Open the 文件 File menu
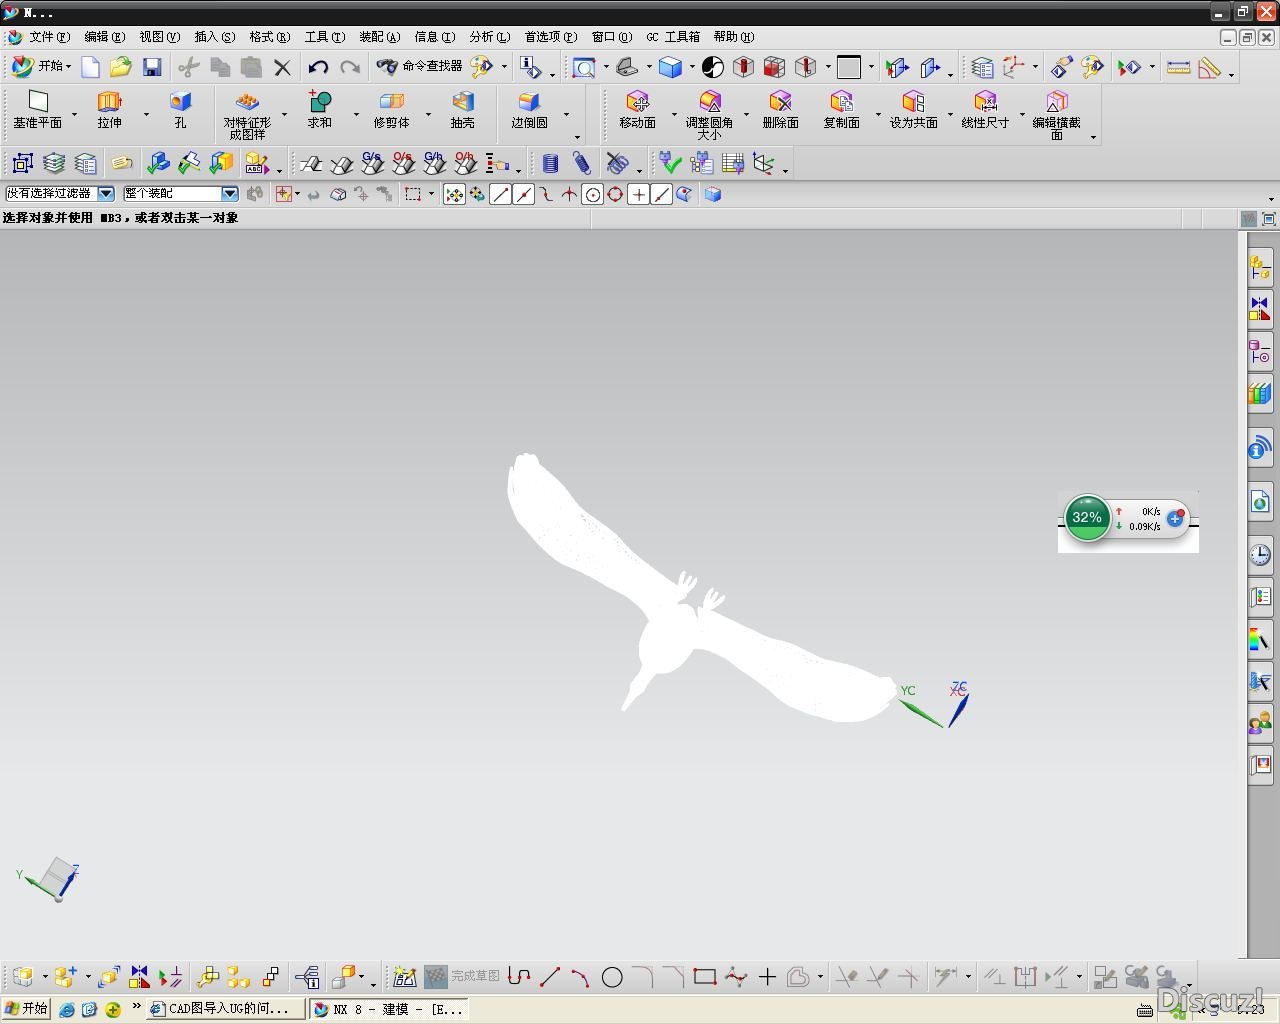This screenshot has width=1280, height=1024. click(x=49, y=37)
